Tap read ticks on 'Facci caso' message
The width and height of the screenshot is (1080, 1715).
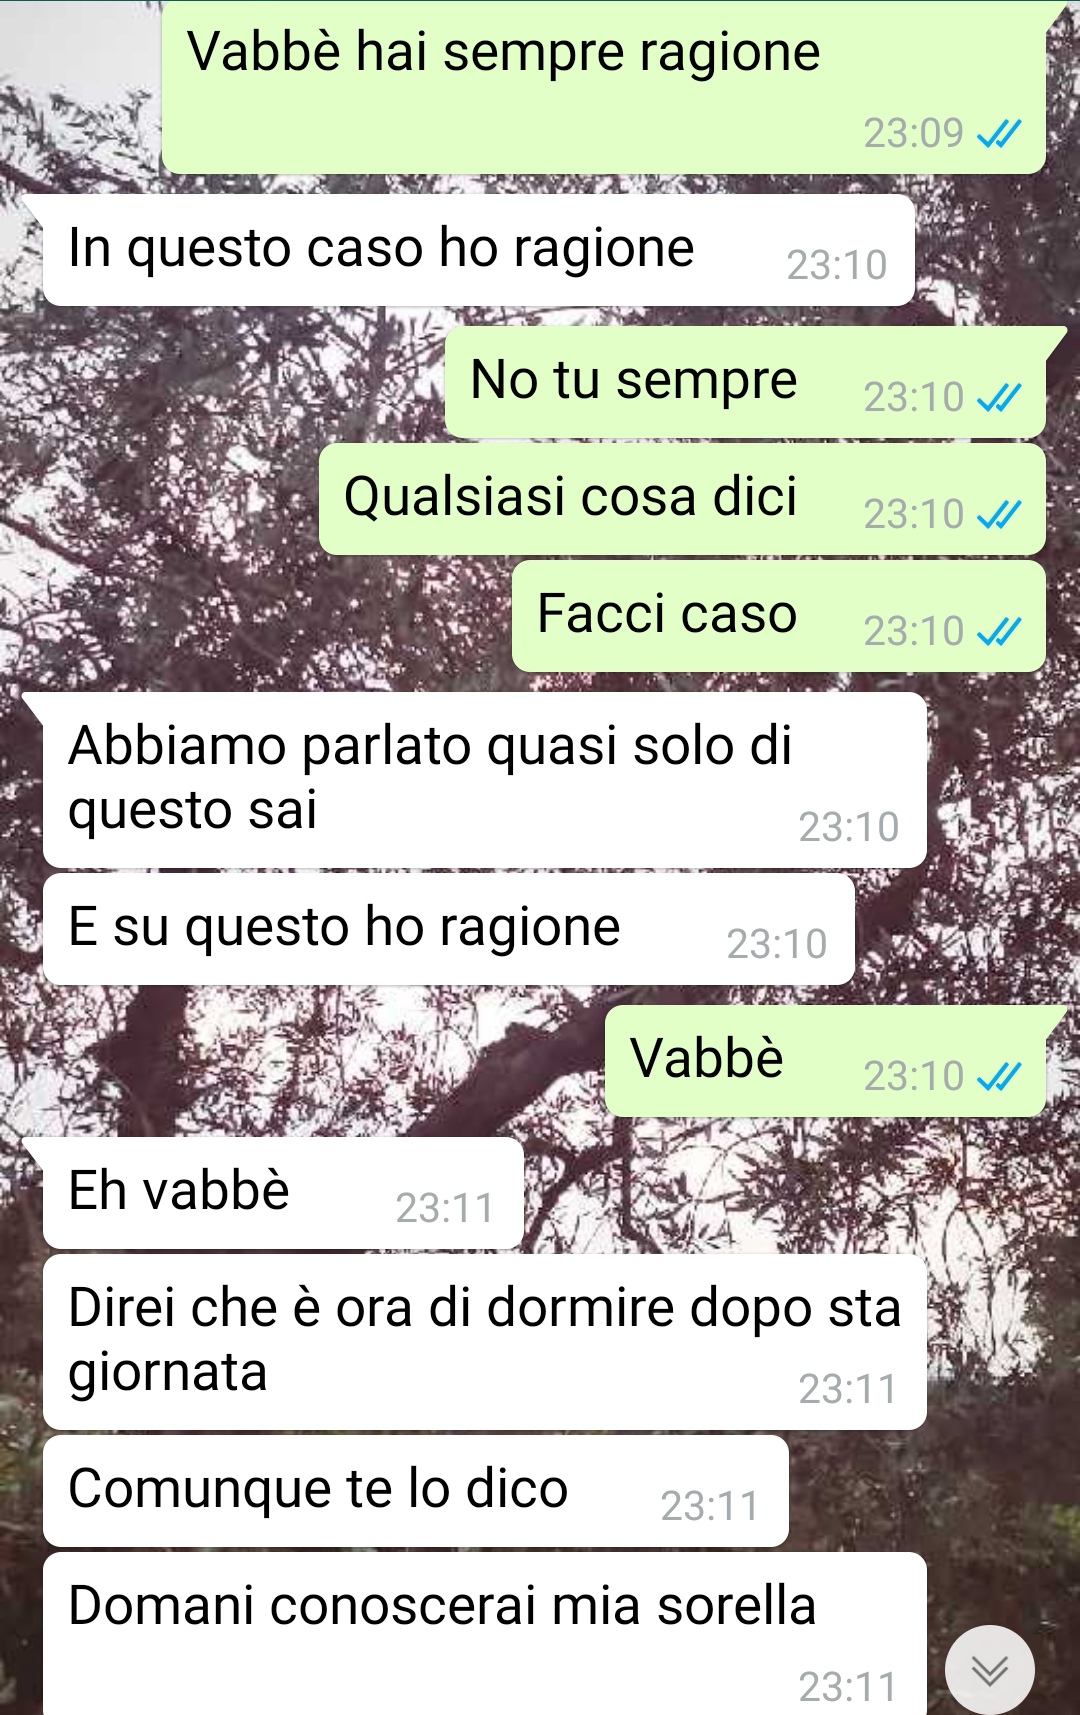999,632
